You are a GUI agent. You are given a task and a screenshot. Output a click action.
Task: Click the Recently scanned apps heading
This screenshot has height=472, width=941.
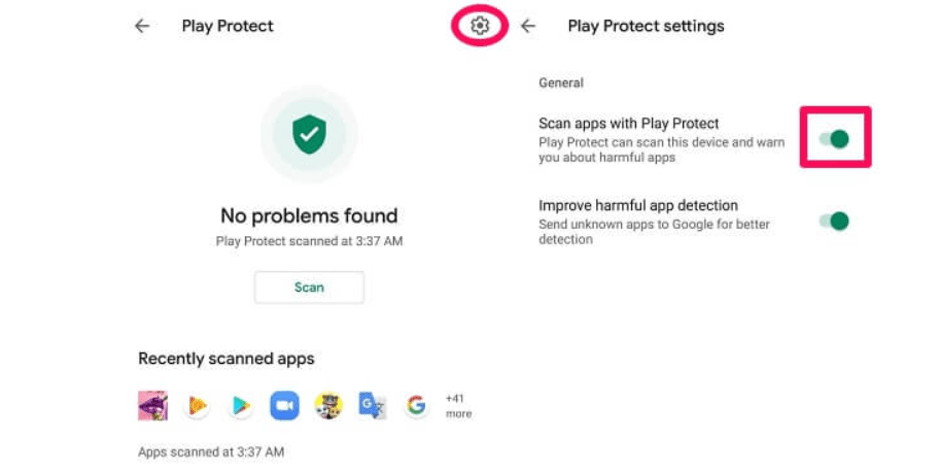coord(226,359)
